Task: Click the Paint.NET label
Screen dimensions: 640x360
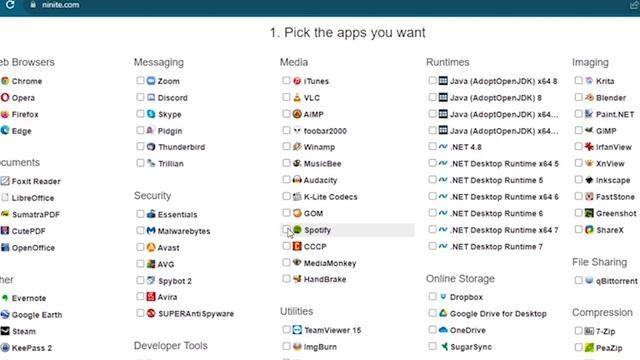Action: (615, 114)
